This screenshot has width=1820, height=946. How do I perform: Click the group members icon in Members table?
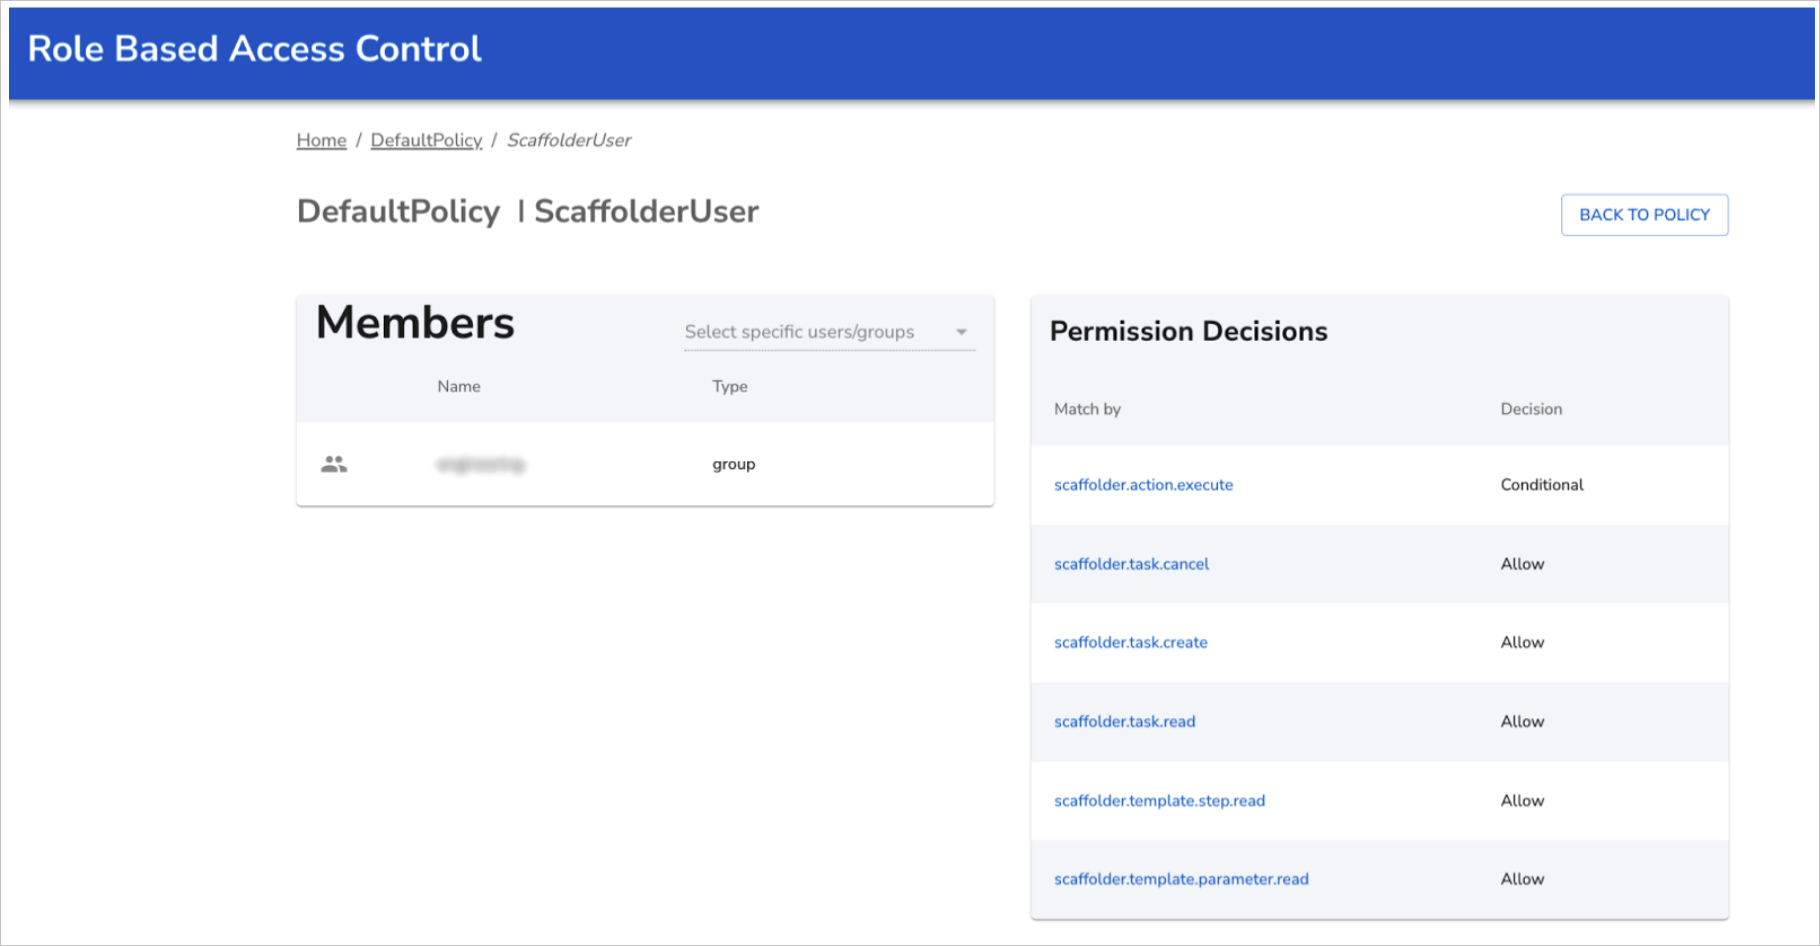click(334, 462)
